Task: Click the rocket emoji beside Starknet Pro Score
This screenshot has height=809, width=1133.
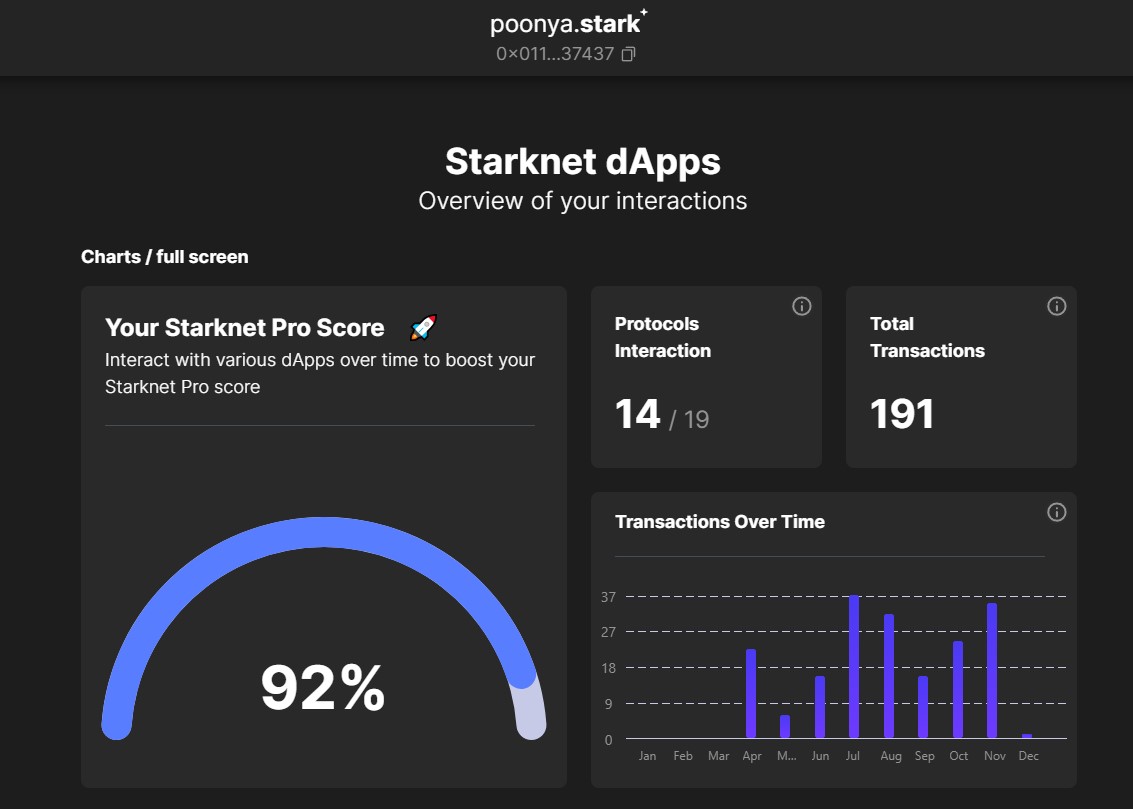Action: click(421, 326)
